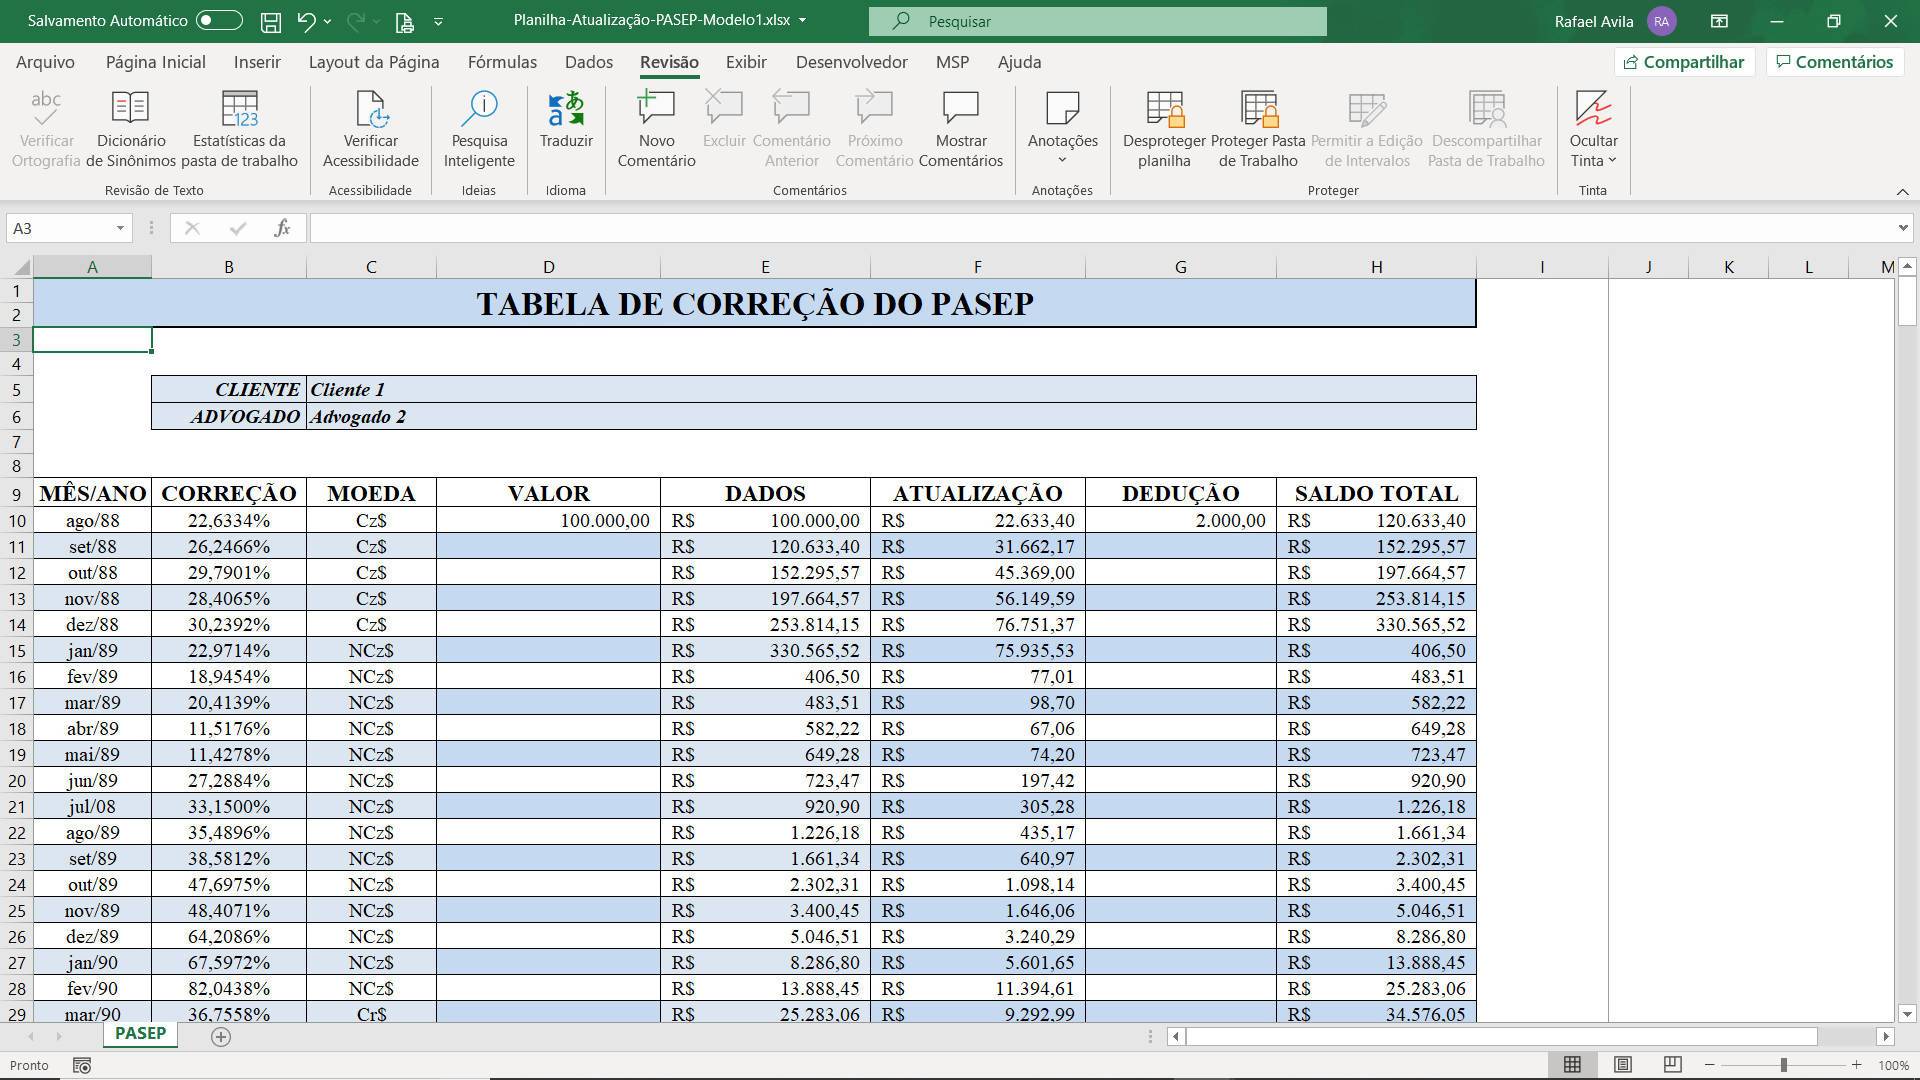Image resolution: width=1920 pixels, height=1080 pixels.
Task: Open the Fórmulas ribbon tab
Action: point(502,62)
